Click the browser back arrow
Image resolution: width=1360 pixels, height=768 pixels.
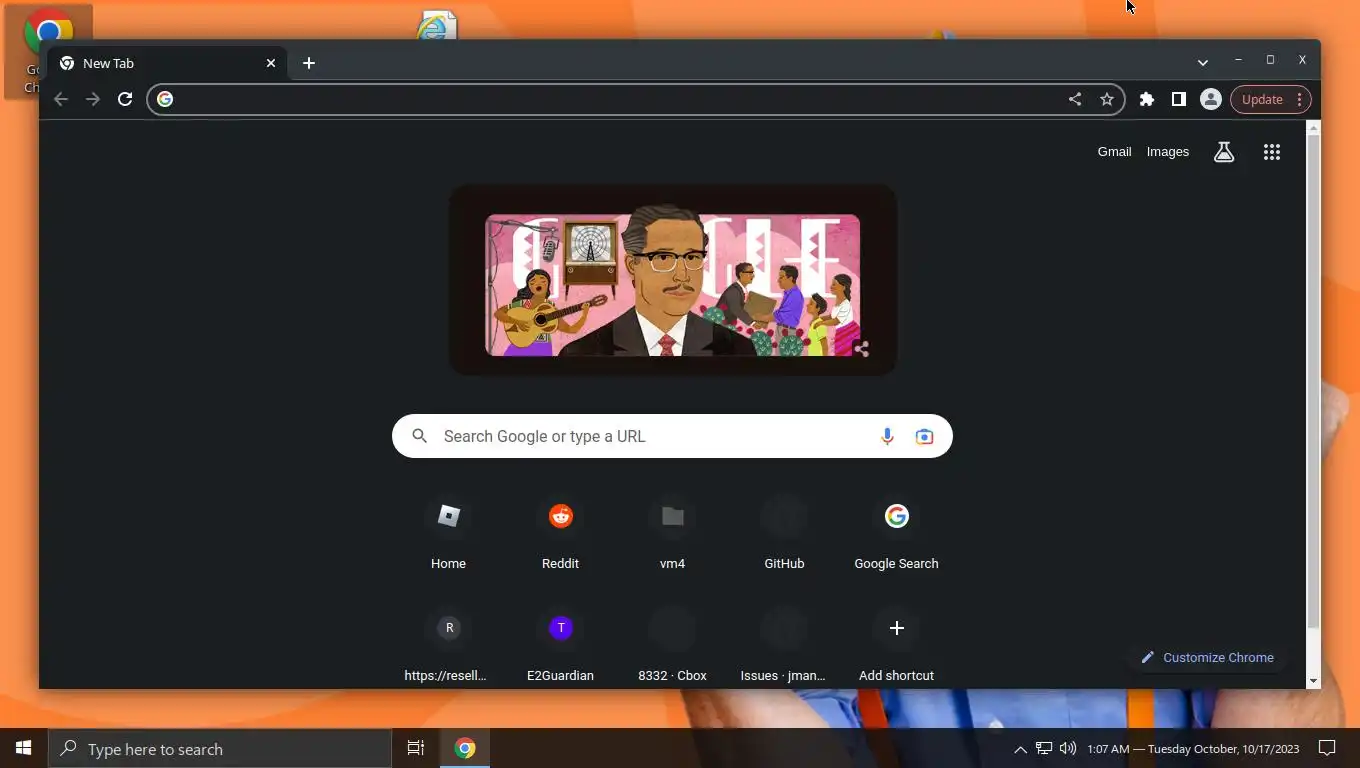(61, 99)
